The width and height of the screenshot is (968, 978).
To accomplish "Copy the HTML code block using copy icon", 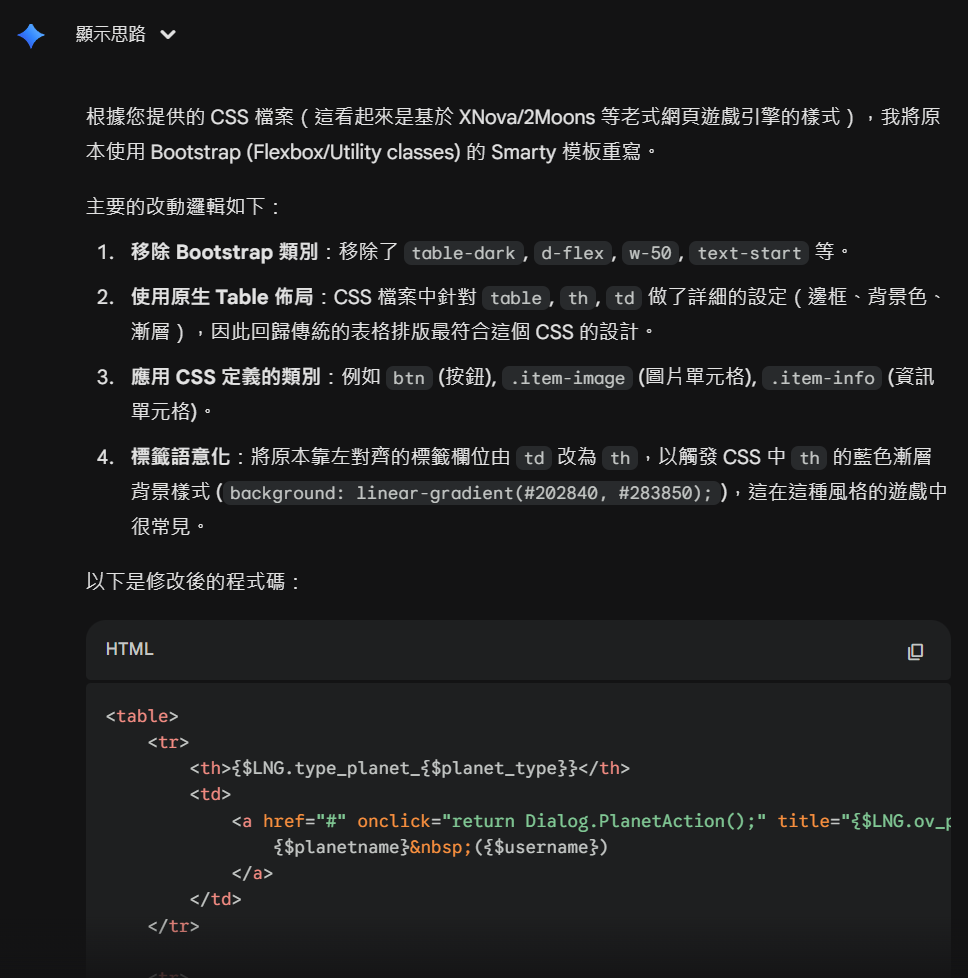I will click(x=916, y=651).
